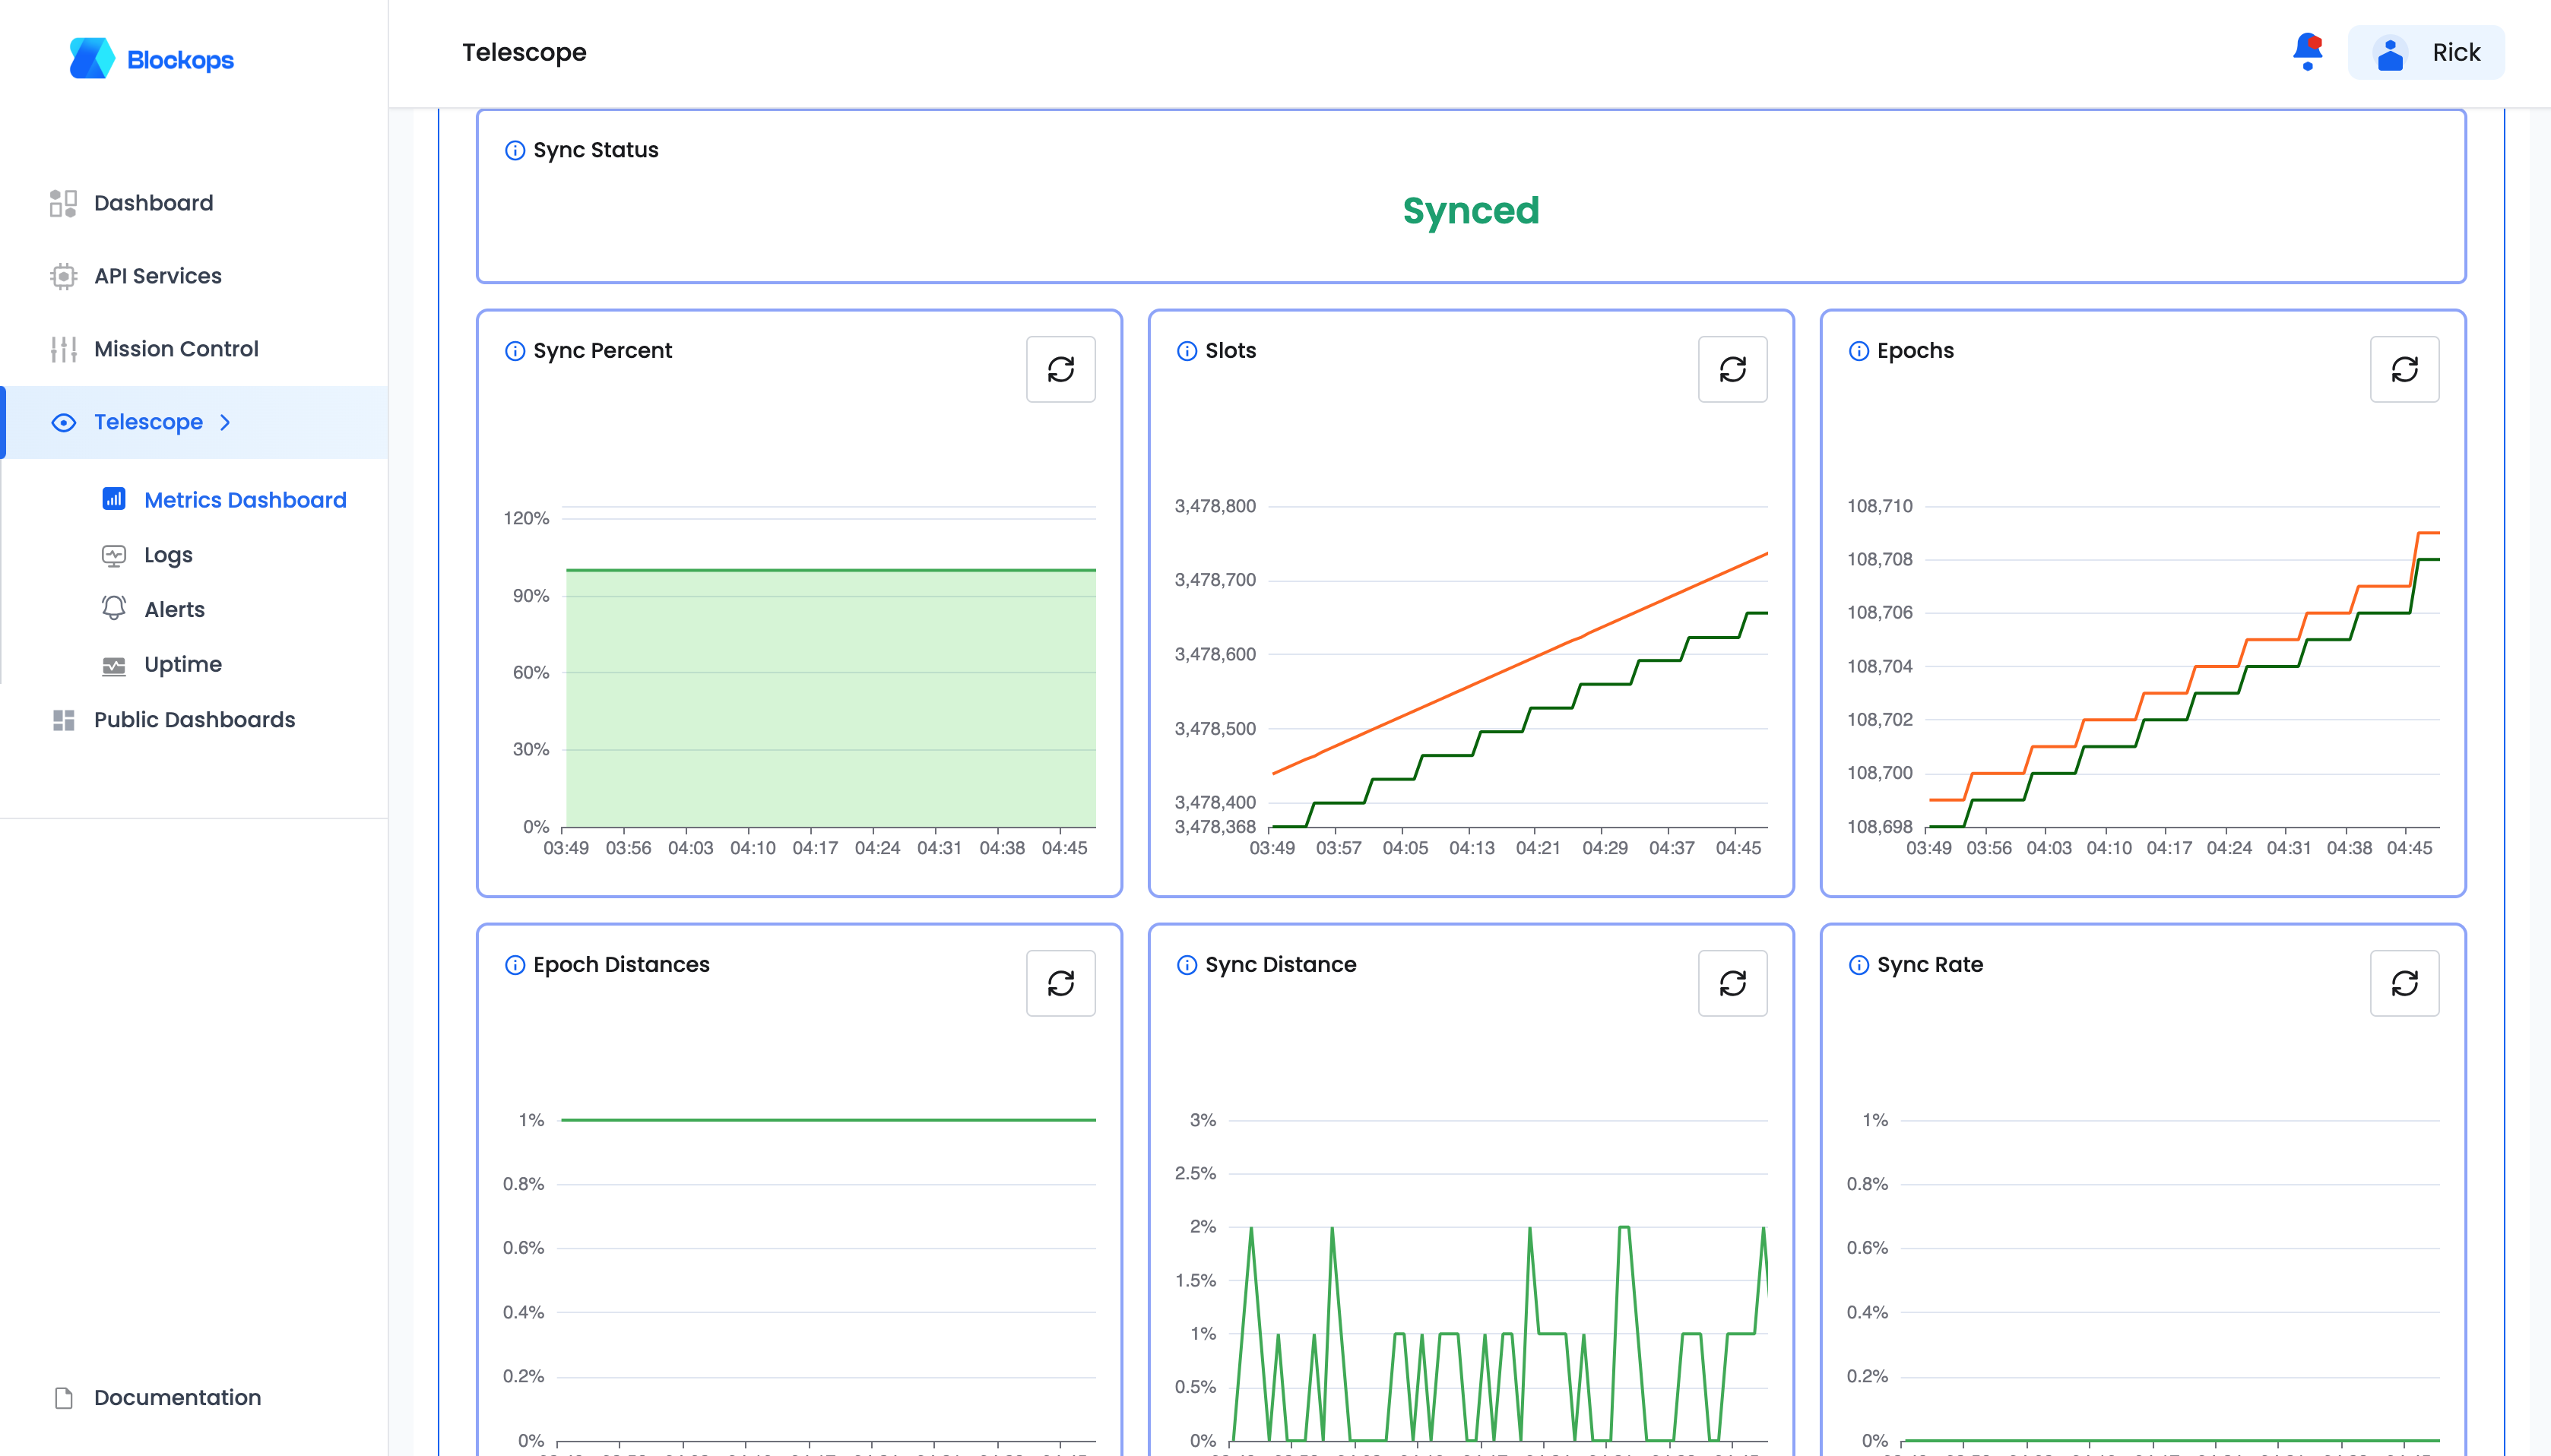Image resolution: width=2551 pixels, height=1456 pixels.
Task: Click the Sync Rate heading
Action: [1929, 964]
